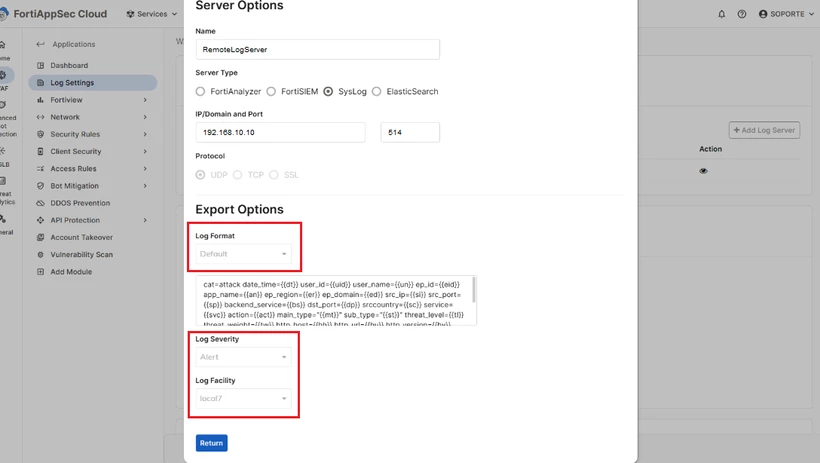Open the Log Format dropdown
Screen dimensions: 820x463
243,254
